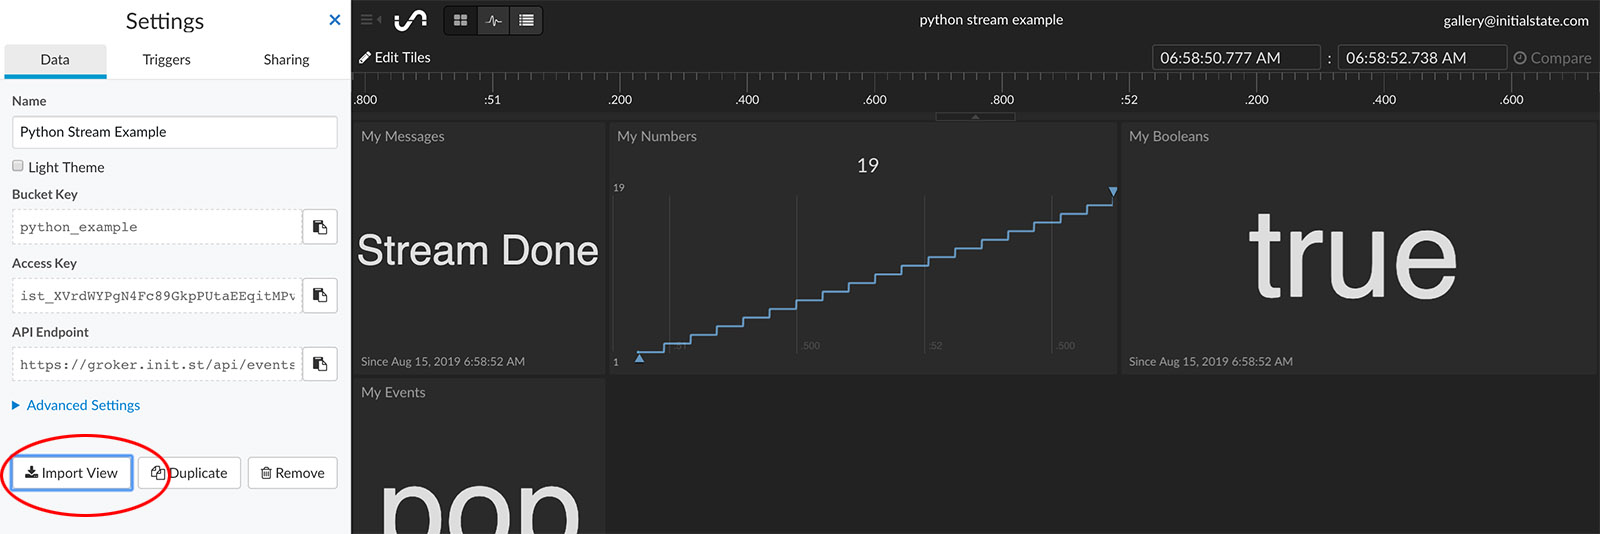Click the Name input field
Viewport: 1600px width, 534px height.
coord(175,132)
